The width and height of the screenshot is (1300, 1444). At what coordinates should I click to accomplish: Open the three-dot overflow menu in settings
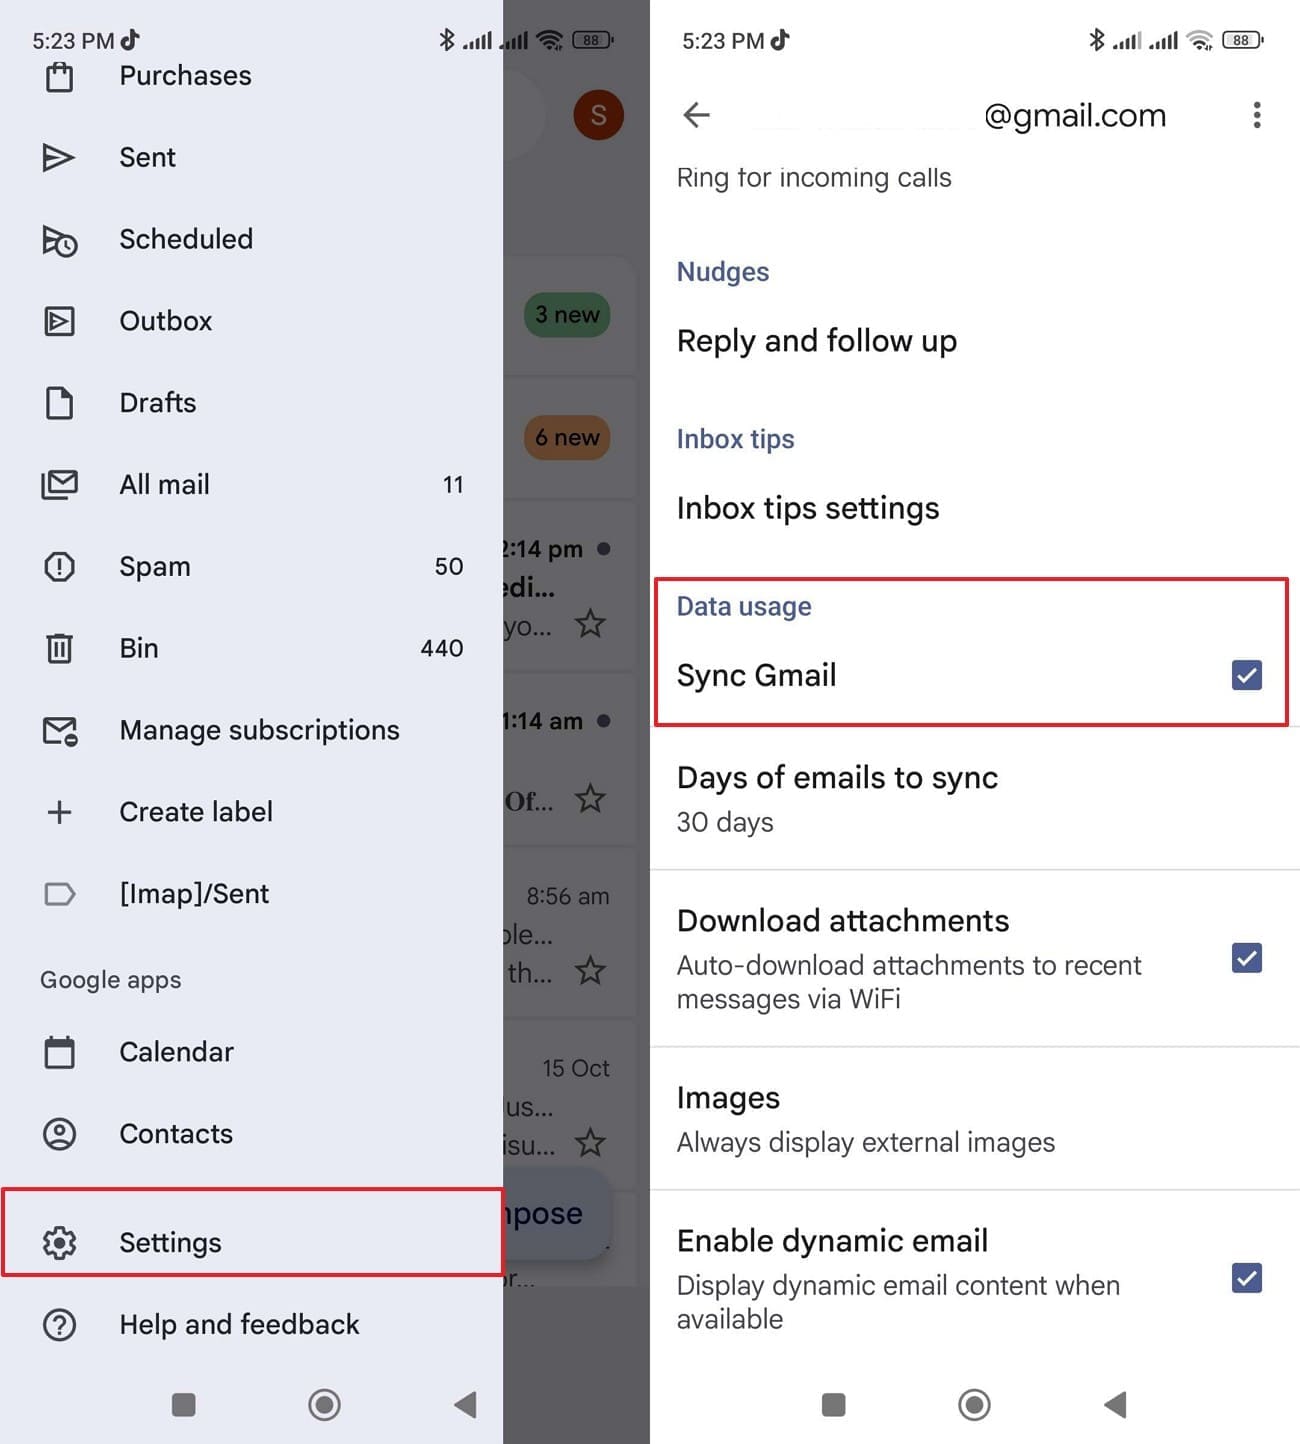click(x=1257, y=115)
